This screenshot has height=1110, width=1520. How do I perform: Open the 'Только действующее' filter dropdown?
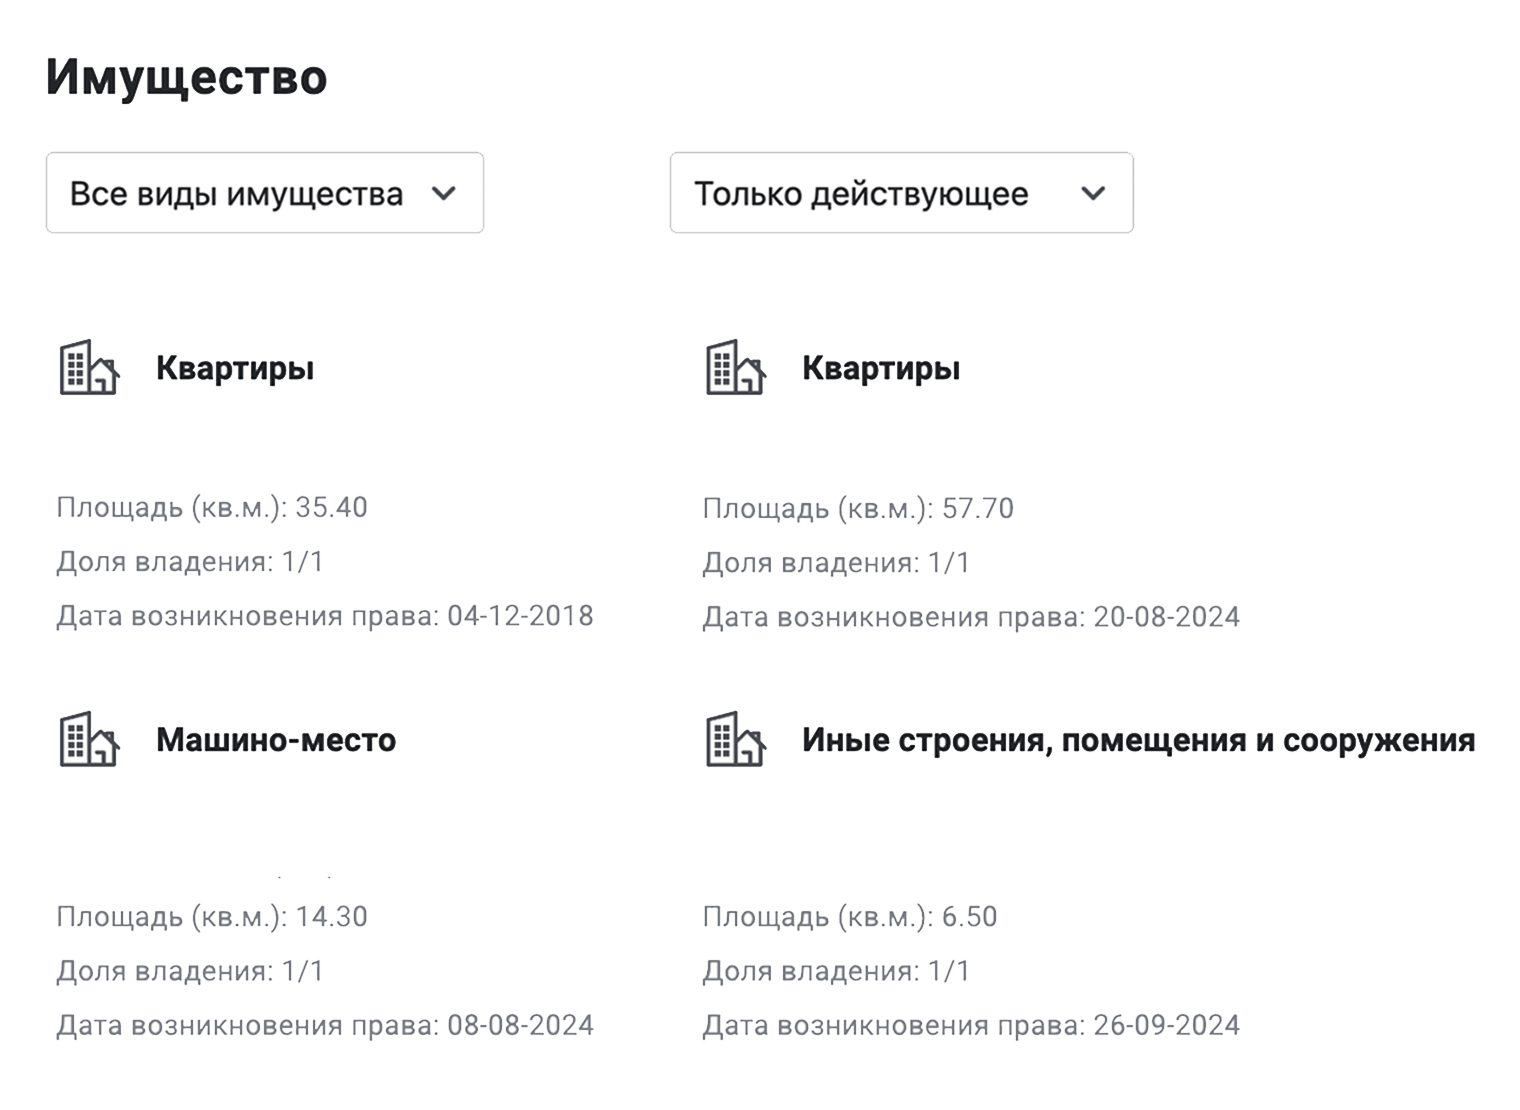point(901,193)
